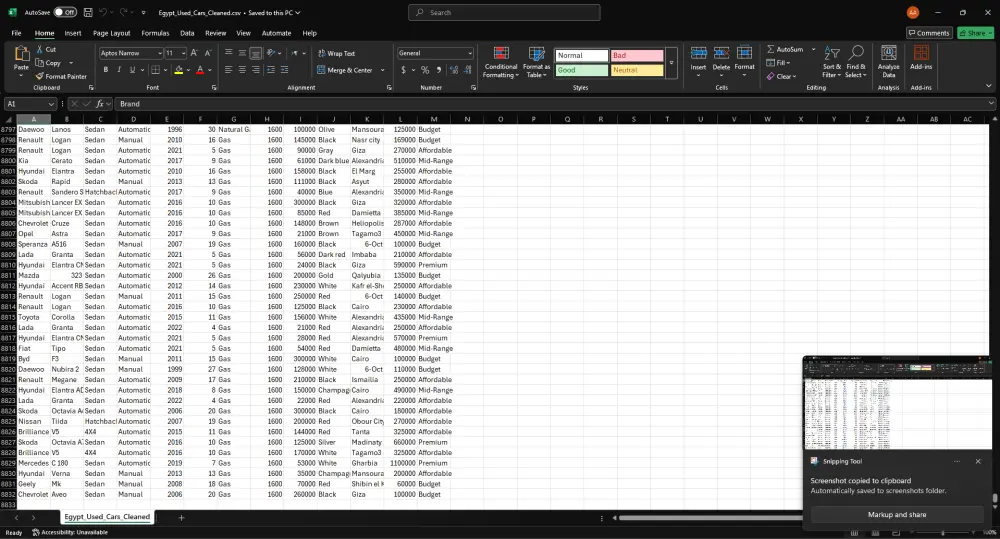Switch to the Formulas tab
This screenshot has width=1000, height=539.
click(x=155, y=33)
